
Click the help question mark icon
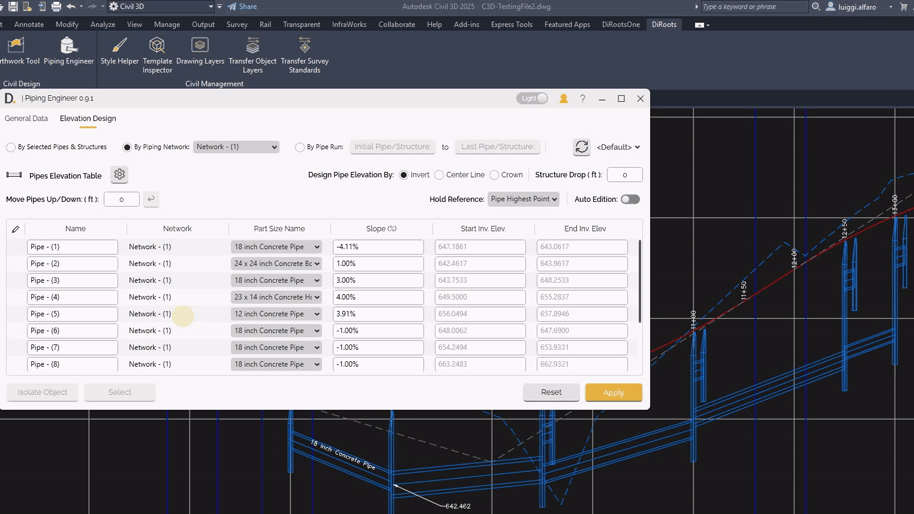point(582,99)
